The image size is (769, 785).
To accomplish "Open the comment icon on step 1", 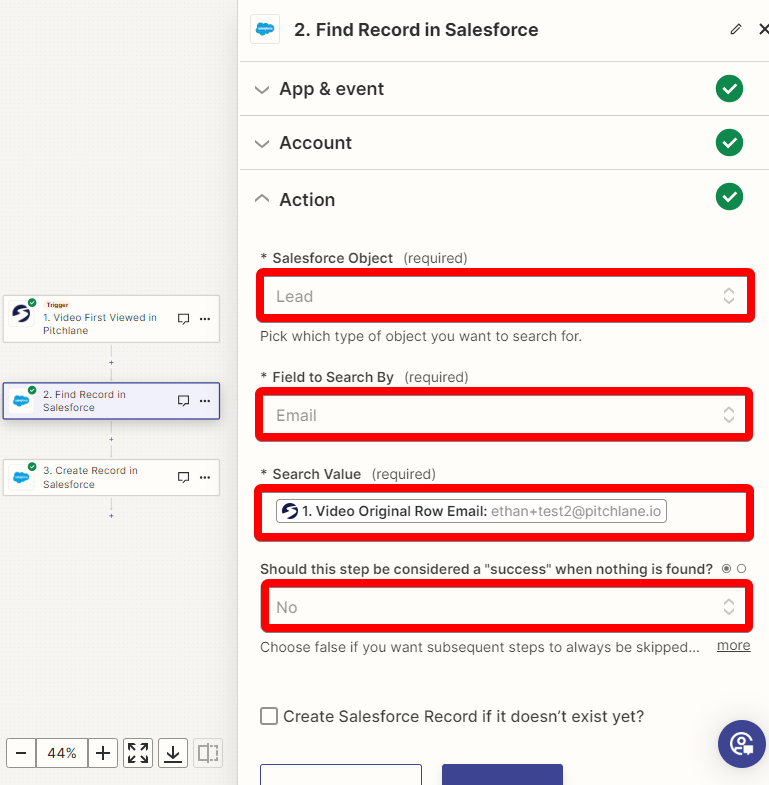I will coord(184,319).
